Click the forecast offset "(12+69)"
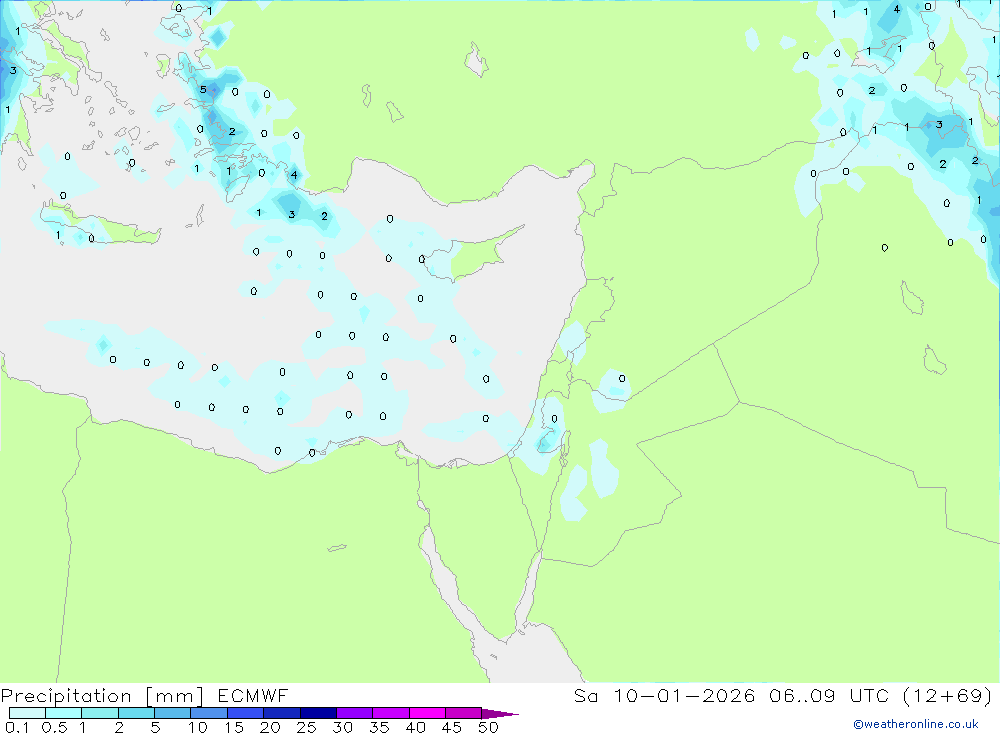This screenshot has width=1000, height=733. (x=948, y=695)
